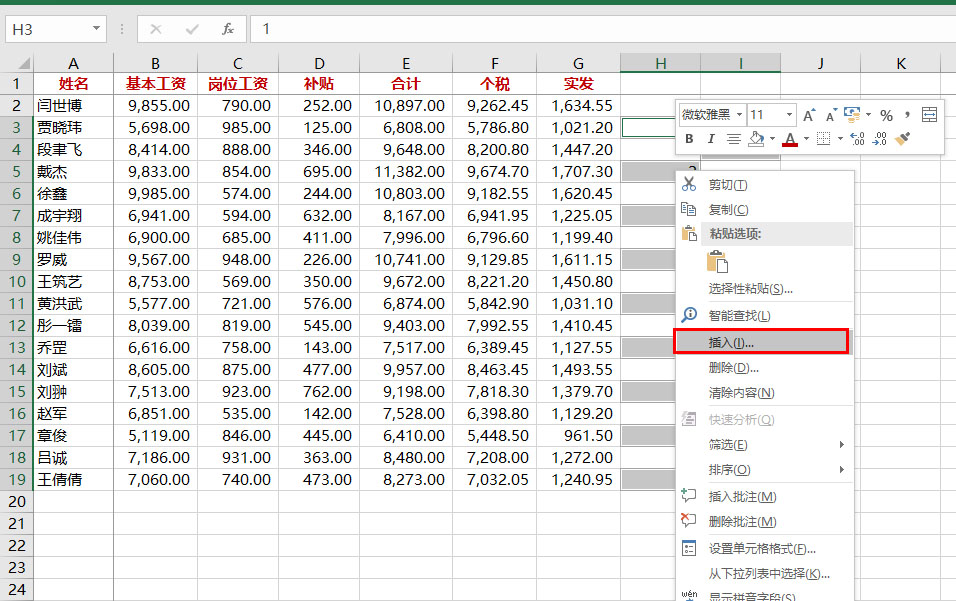Image resolution: width=956 pixels, height=601 pixels.
Task: Select column D header
Action: [x=319, y=63]
